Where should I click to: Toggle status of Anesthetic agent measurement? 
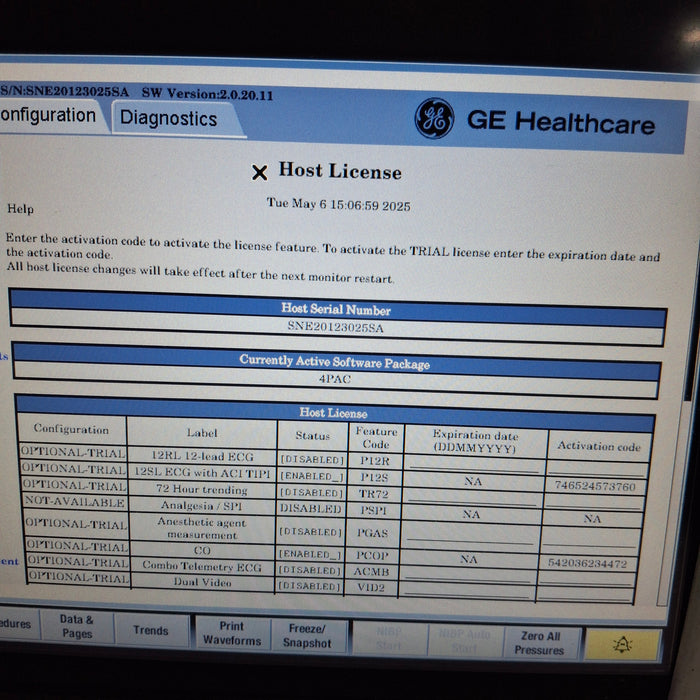coord(310,532)
